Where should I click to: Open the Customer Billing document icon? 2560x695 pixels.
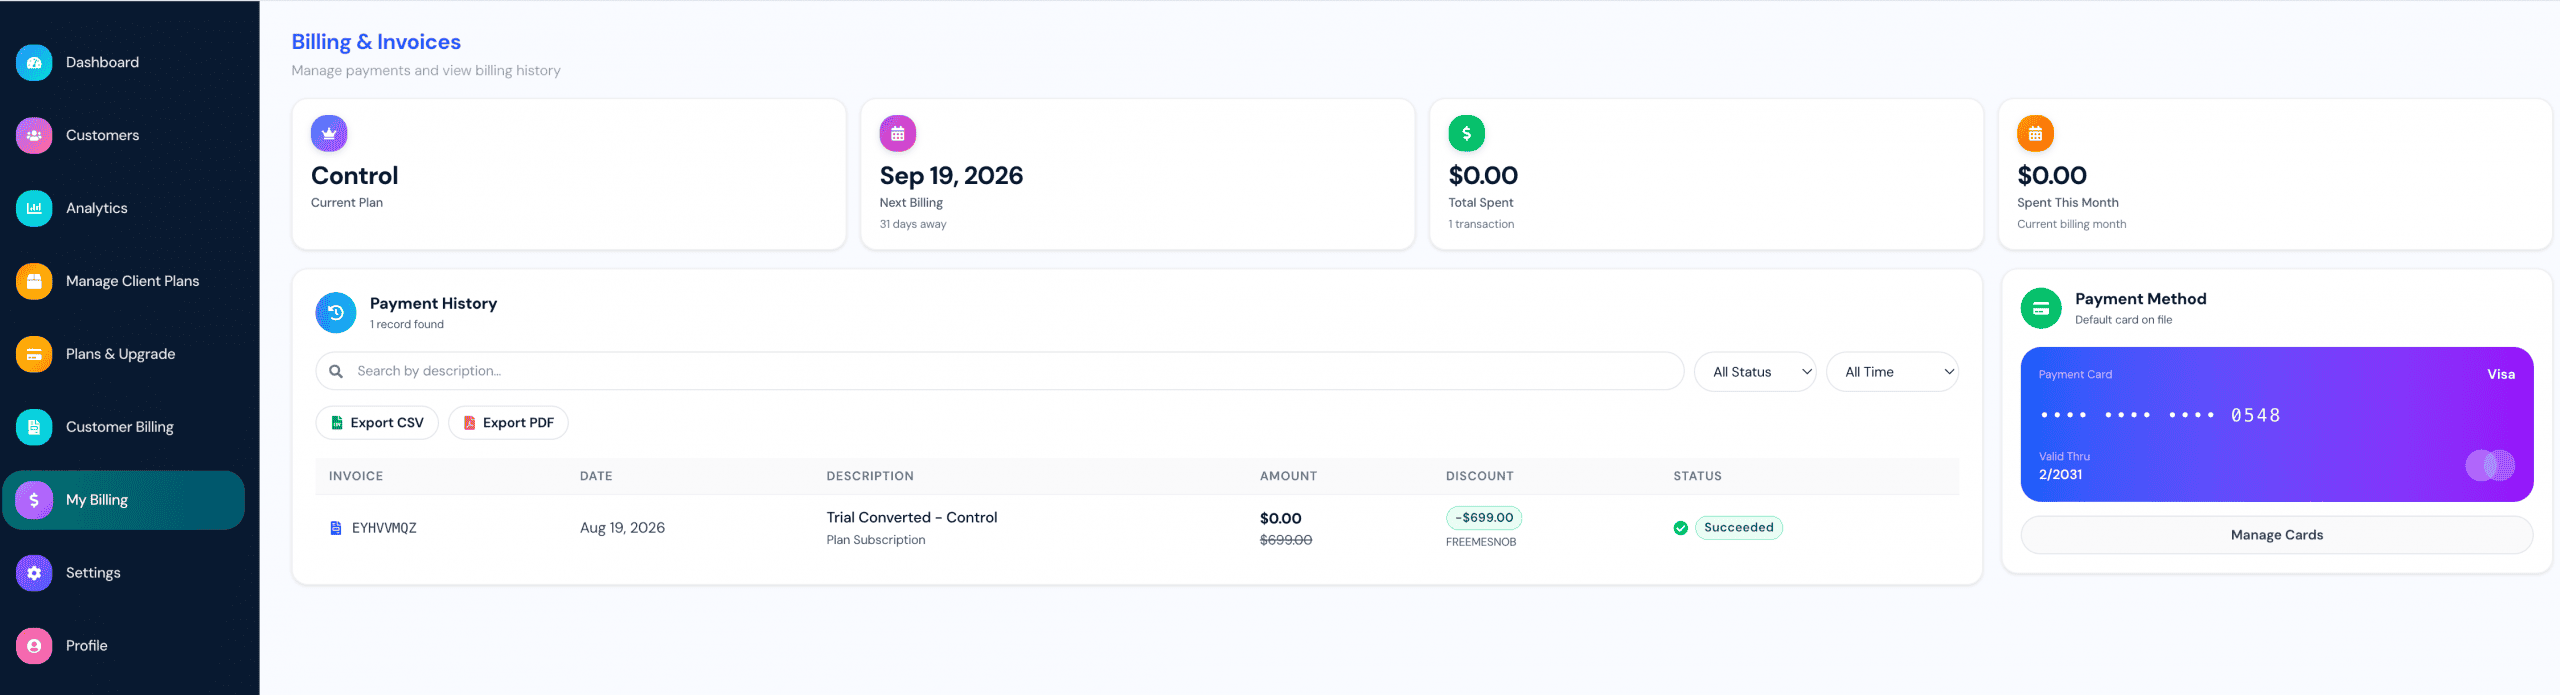pyautogui.click(x=34, y=427)
